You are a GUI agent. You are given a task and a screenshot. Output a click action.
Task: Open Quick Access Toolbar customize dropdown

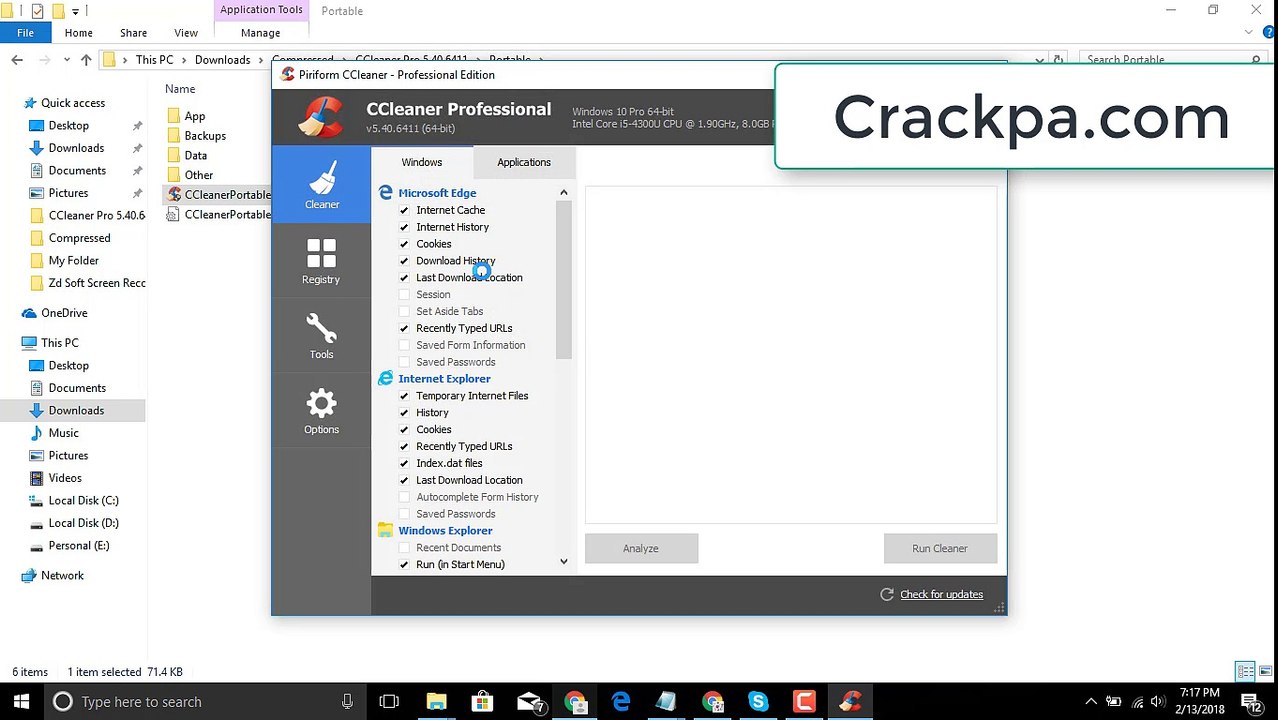[x=75, y=11]
